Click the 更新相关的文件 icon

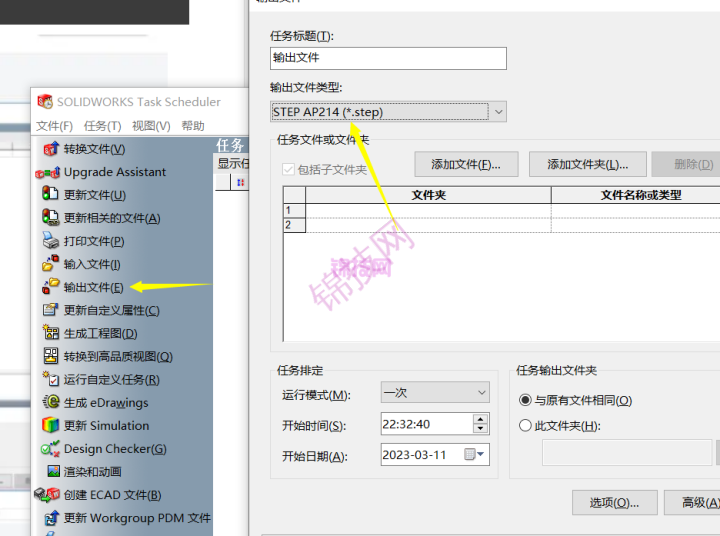pos(51,217)
